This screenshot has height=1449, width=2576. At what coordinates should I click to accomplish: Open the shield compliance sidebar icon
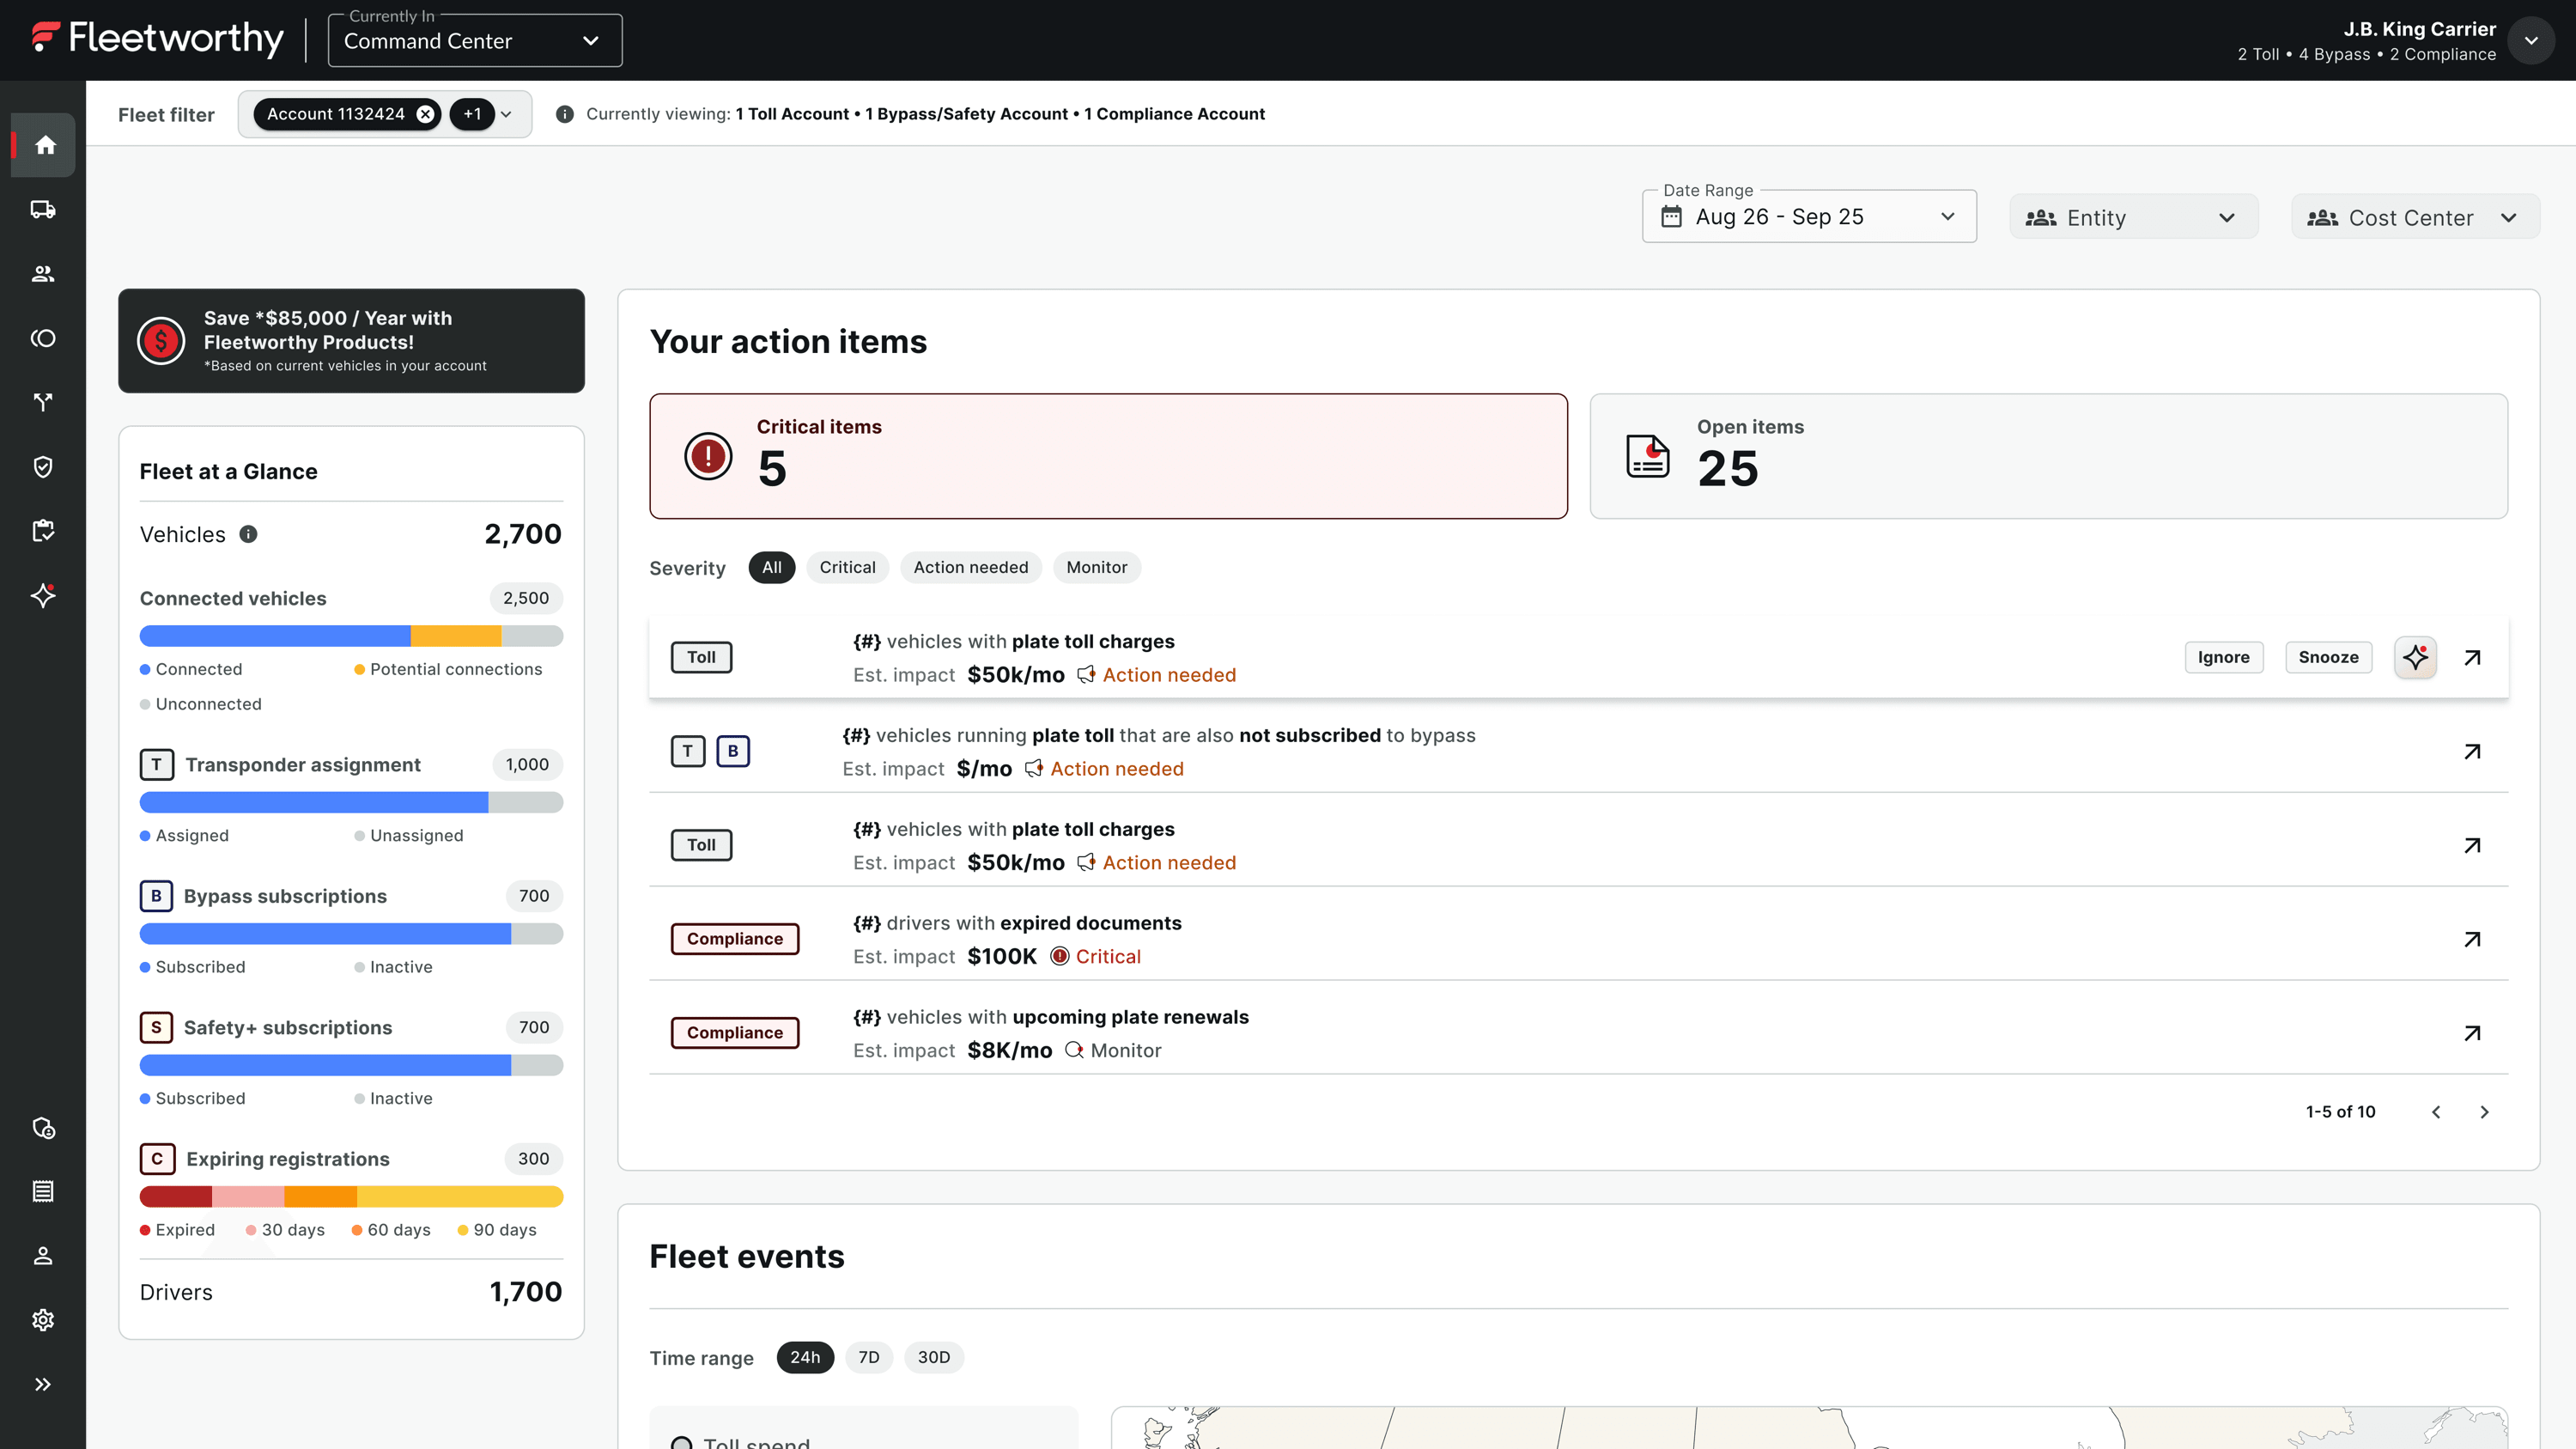click(x=43, y=467)
